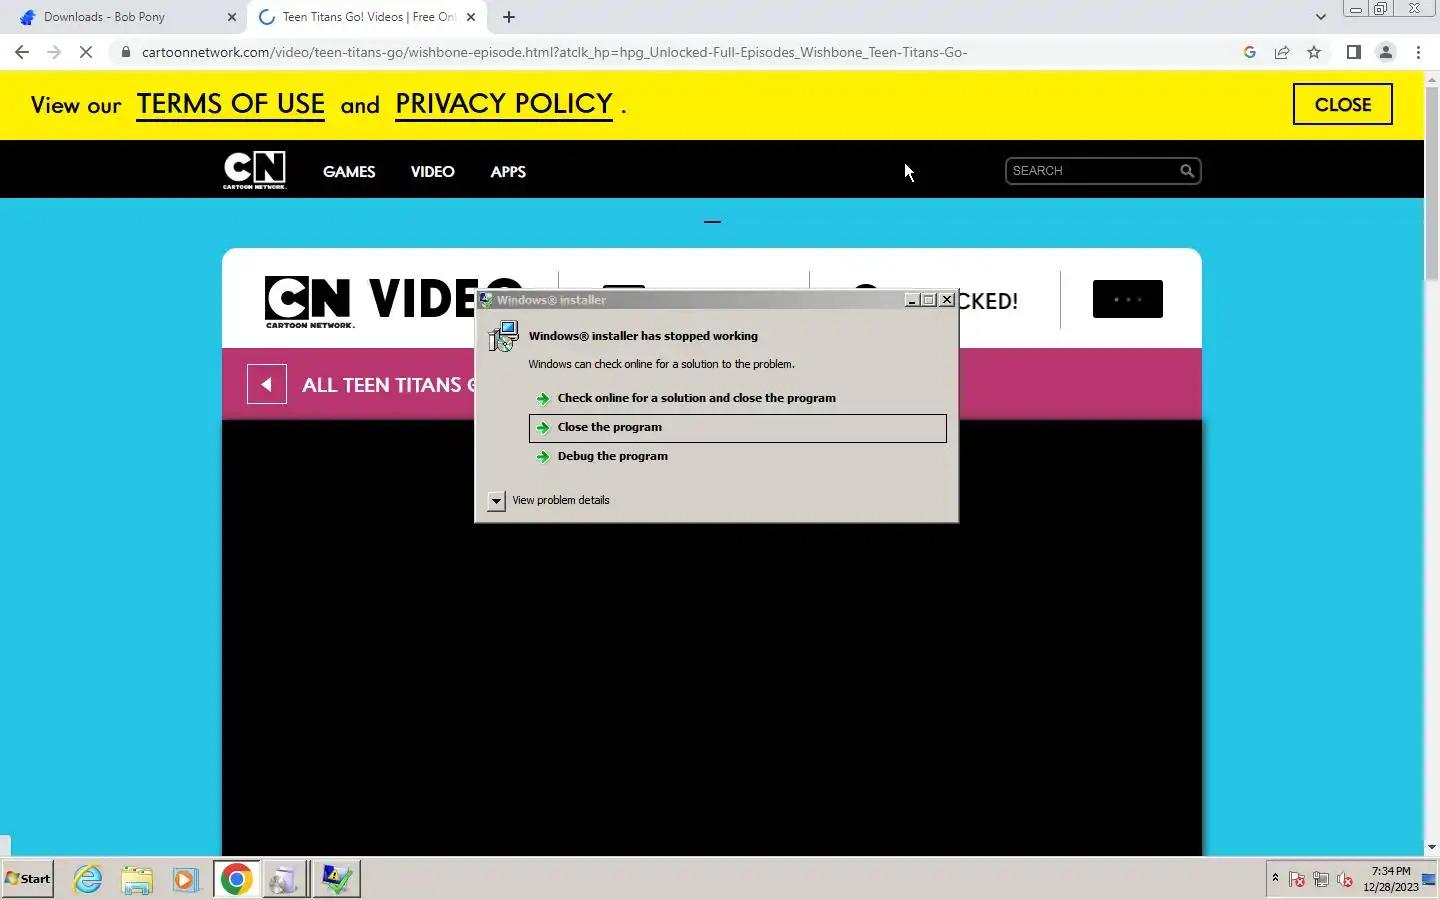The height and width of the screenshot is (900, 1440).
Task: Click the black three-dots button
Action: [x=1127, y=299]
